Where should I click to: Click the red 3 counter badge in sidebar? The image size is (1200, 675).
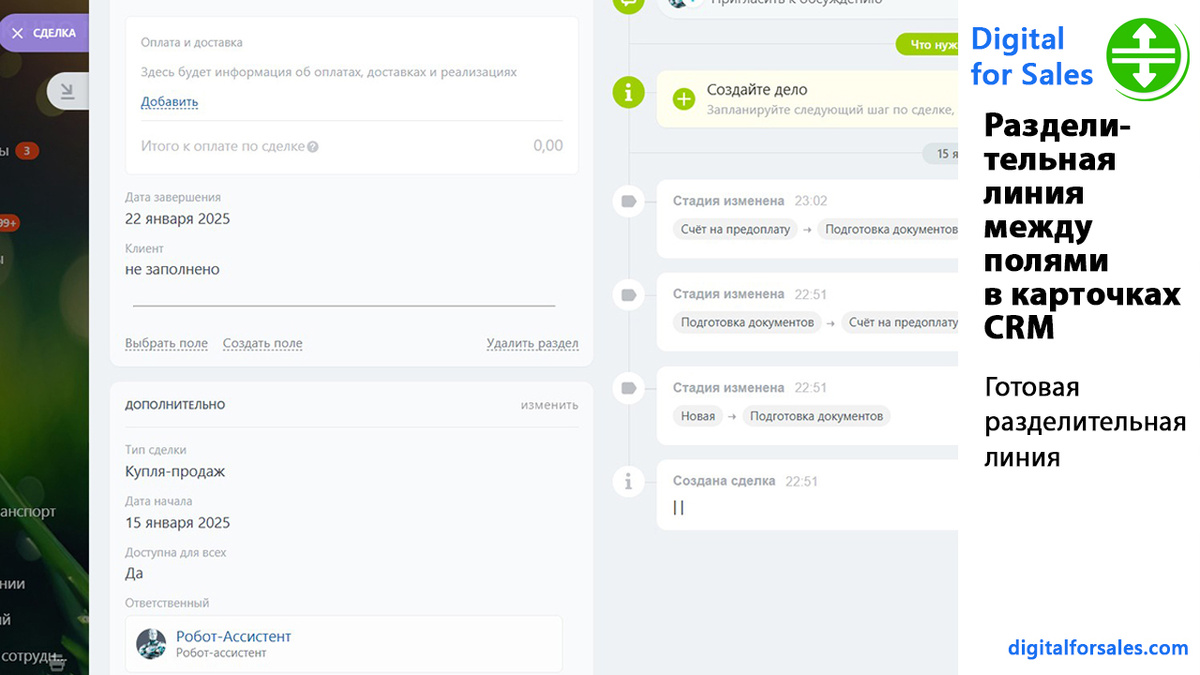pyautogui.click(x=27, y=152)
